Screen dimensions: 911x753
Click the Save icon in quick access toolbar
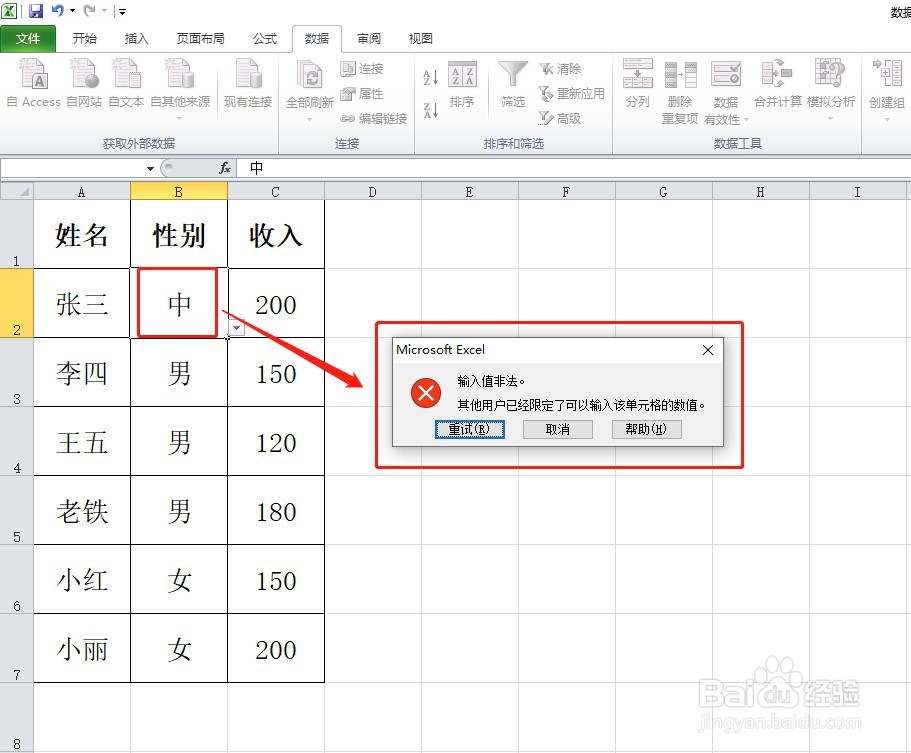click(37, 10)
